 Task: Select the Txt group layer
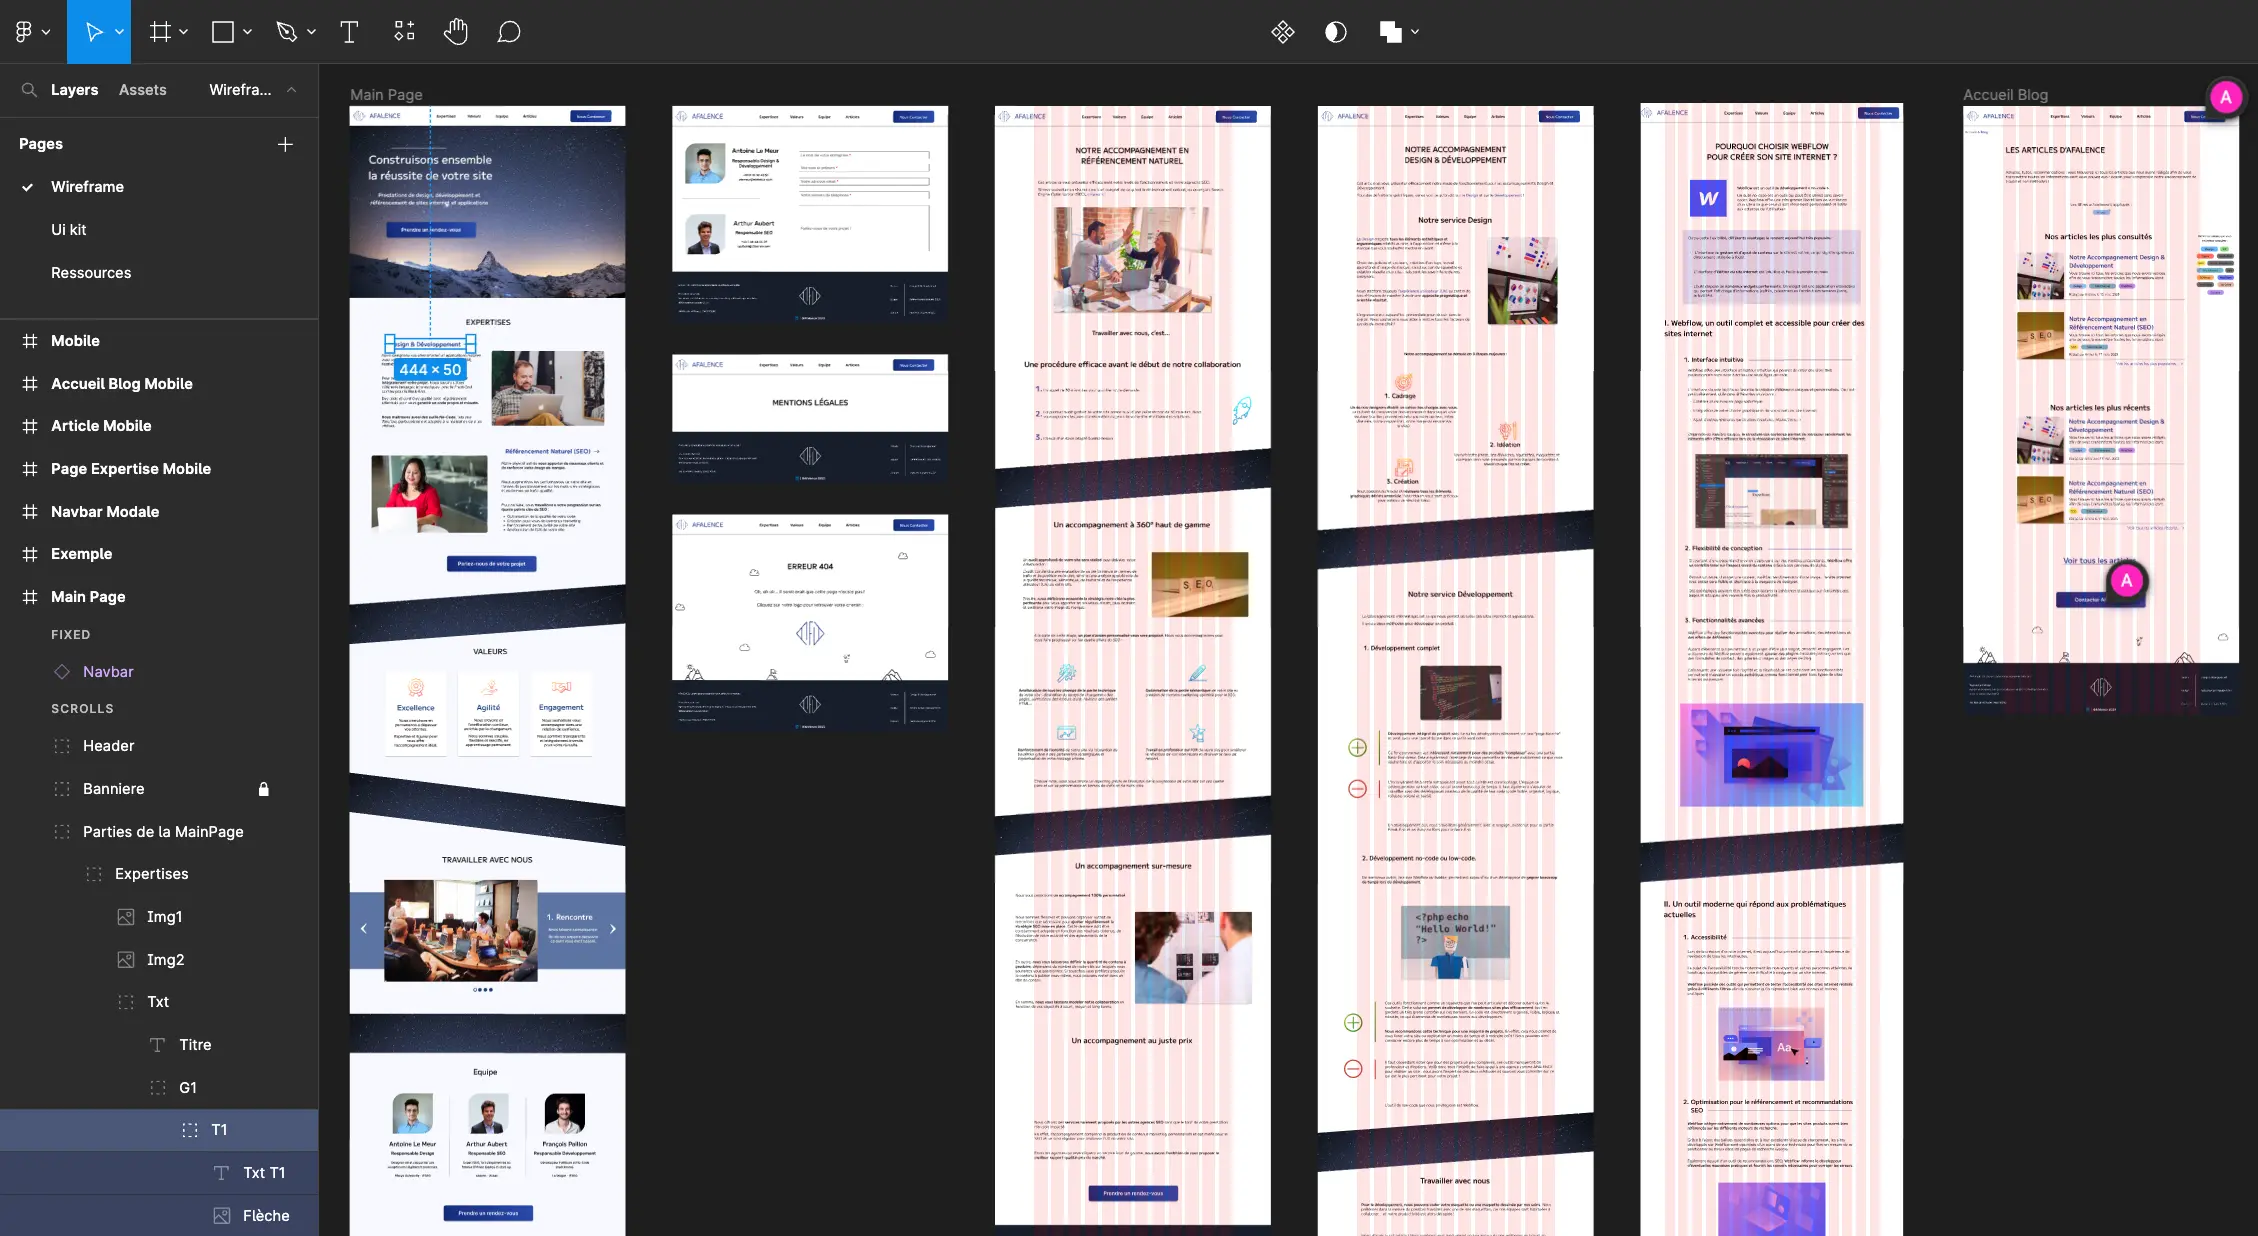click(159, 1002)
